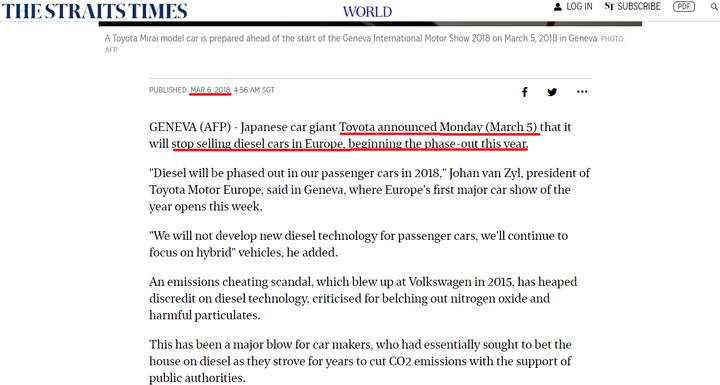The height and width of the screenshot is (385, 720).
Task: Open The Straits Times home logo
Action: [x=95, y=11]
